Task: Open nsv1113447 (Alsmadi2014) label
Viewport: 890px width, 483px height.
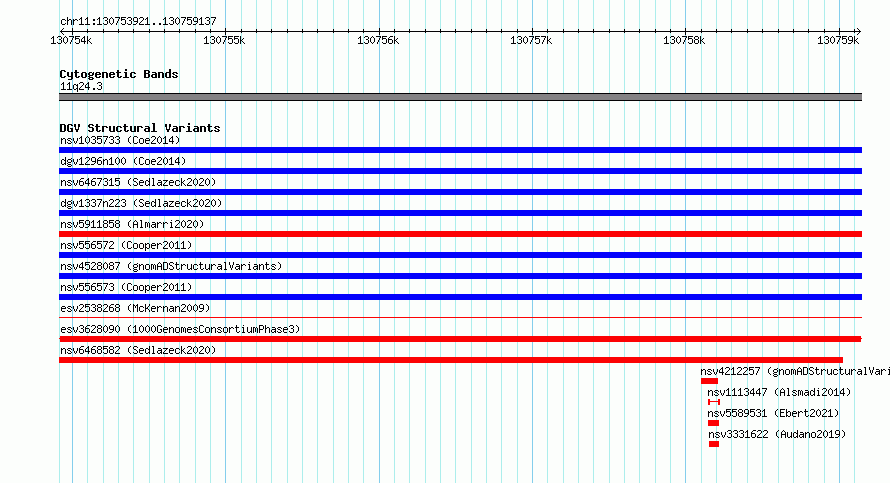Action: coord(779,392)
